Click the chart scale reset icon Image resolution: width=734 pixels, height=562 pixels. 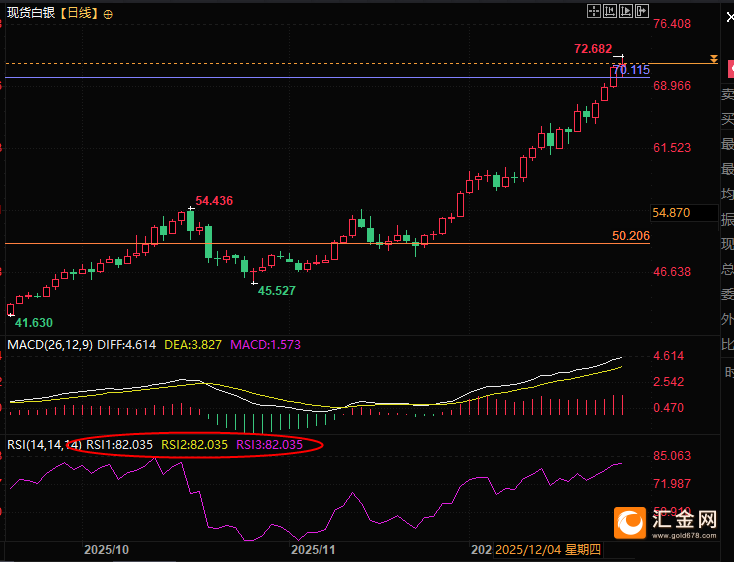(x=609, y=11)
